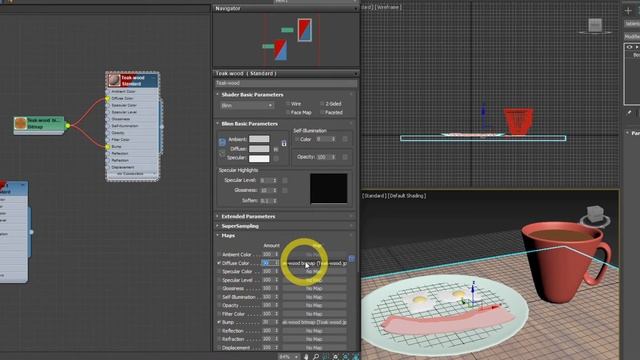Click the Ambient color swatch

coord(259,139)
